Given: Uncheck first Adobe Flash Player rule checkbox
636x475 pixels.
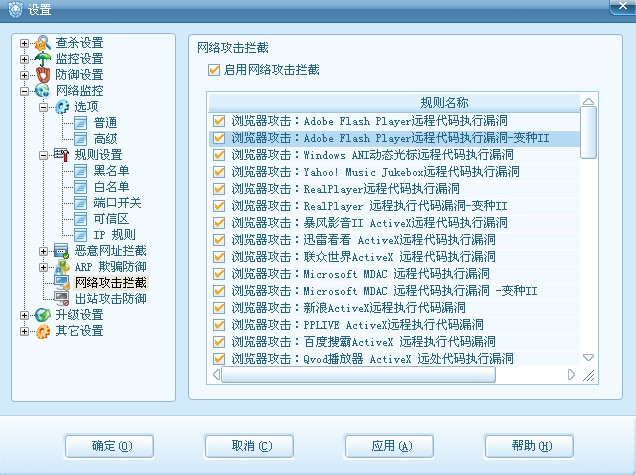Looking at the screenshot, I should 219,121.
